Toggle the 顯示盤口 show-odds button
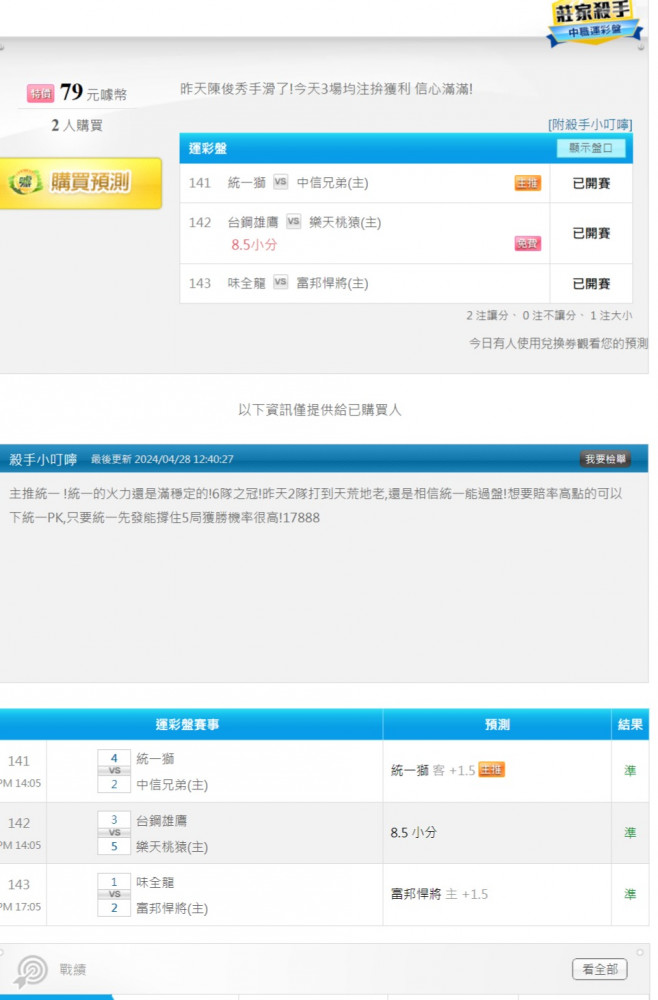This screenshot has height=1000, width=658. (x=590, y=148)
